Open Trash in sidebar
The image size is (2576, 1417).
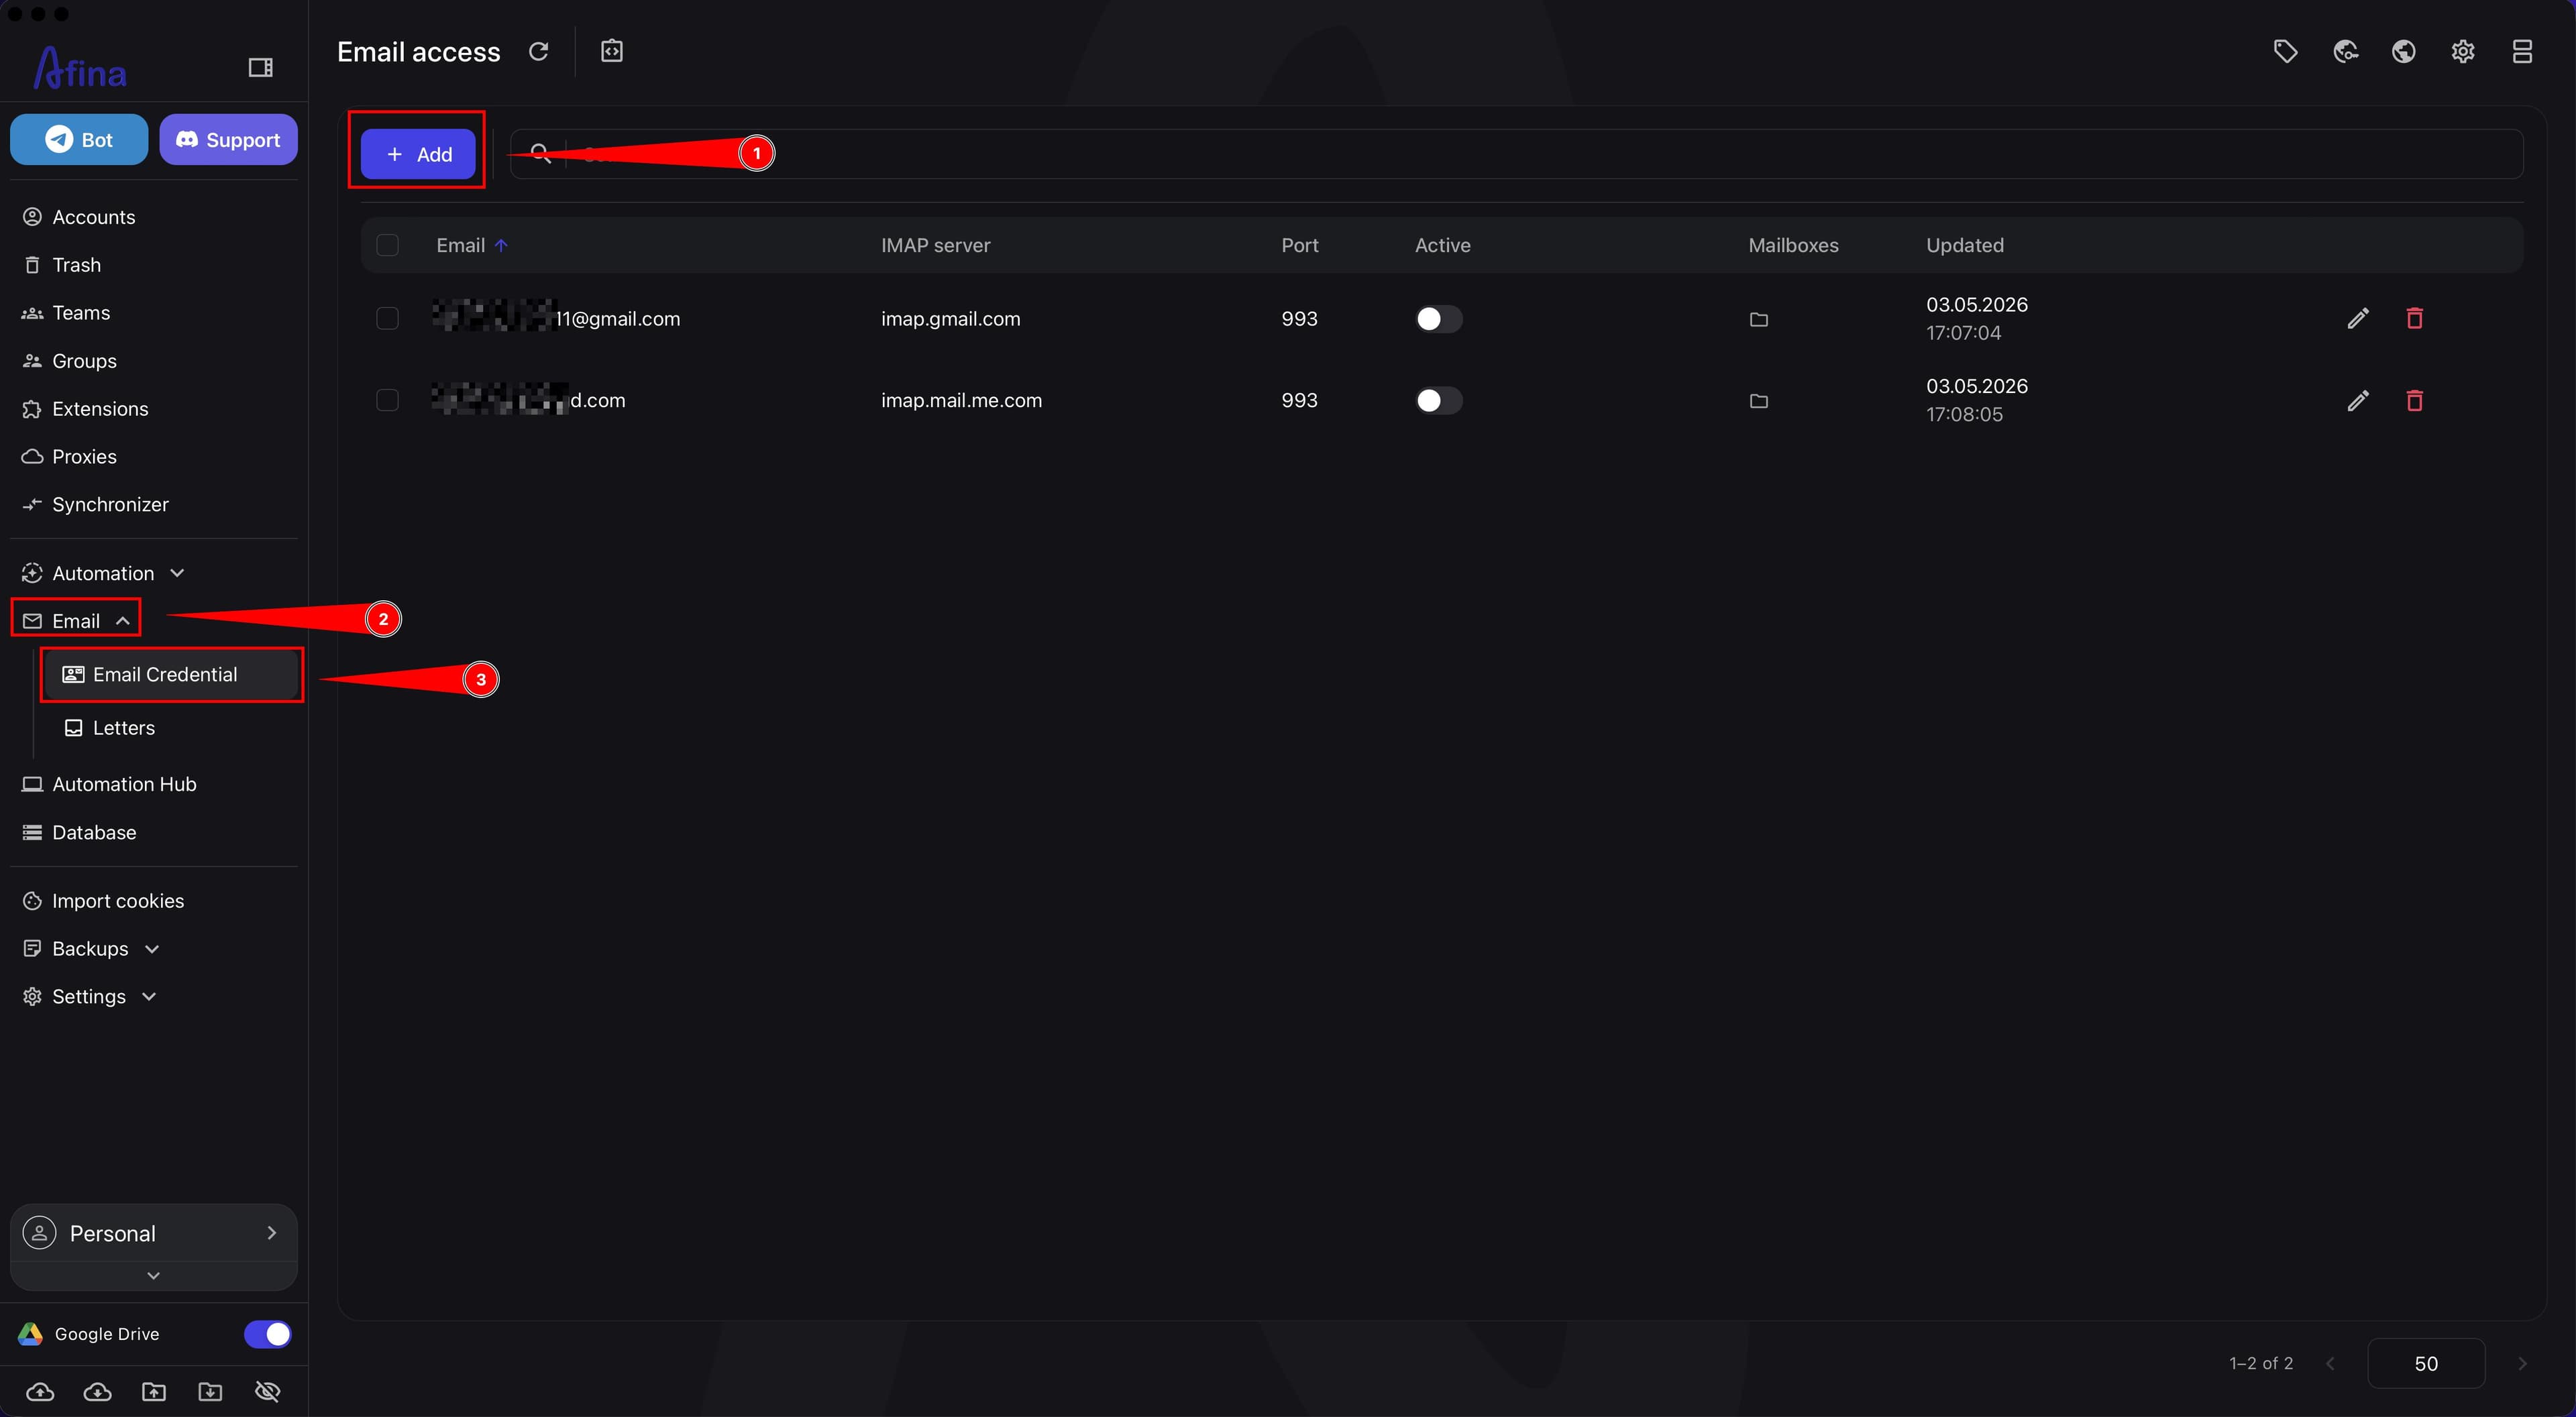click(76, 265)
